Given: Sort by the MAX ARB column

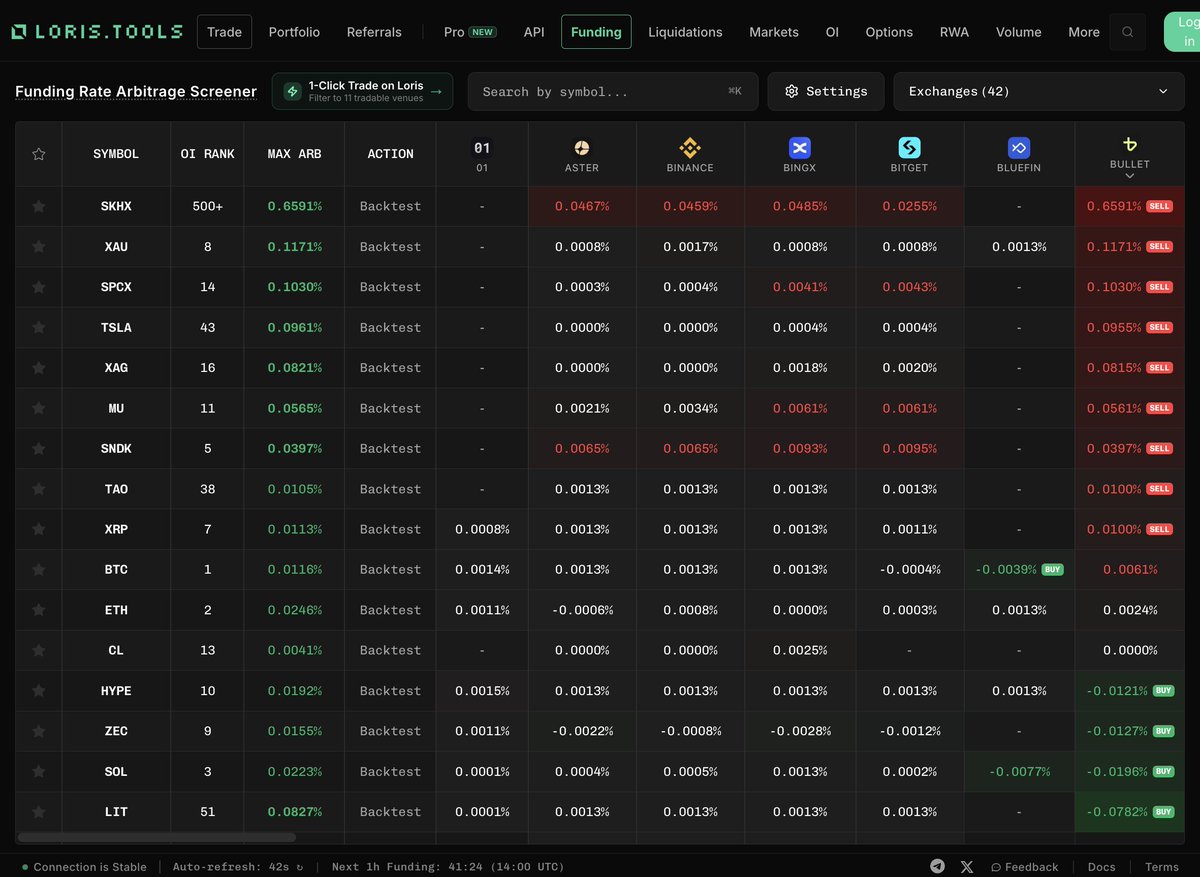Looking at the screenshot, I should [294, 154].
